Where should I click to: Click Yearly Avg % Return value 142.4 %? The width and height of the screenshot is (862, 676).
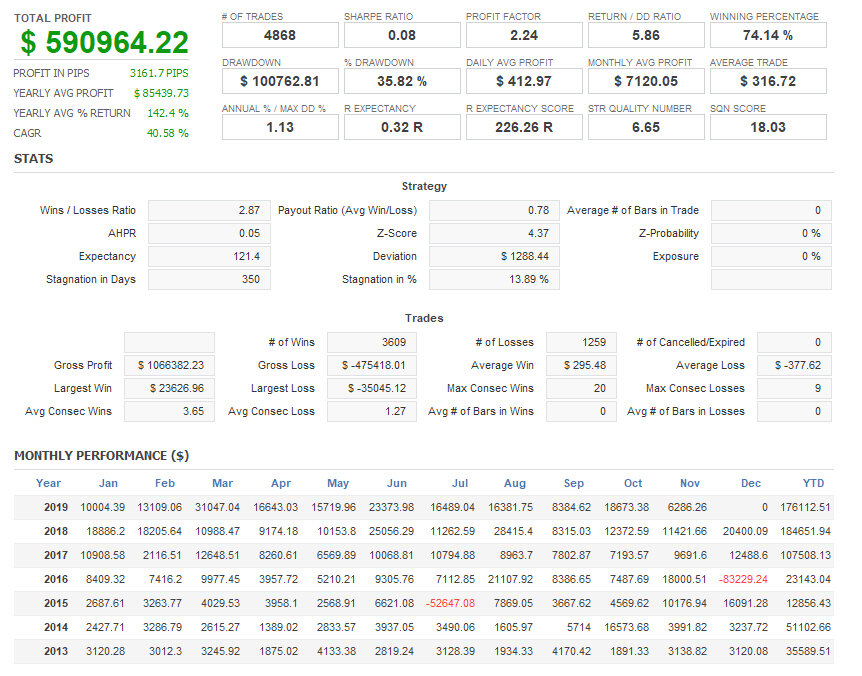click(x=168, y=113)
